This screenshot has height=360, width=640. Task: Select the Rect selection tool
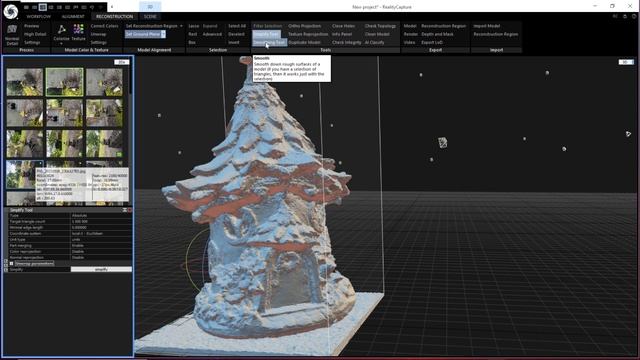click(193, 34)
